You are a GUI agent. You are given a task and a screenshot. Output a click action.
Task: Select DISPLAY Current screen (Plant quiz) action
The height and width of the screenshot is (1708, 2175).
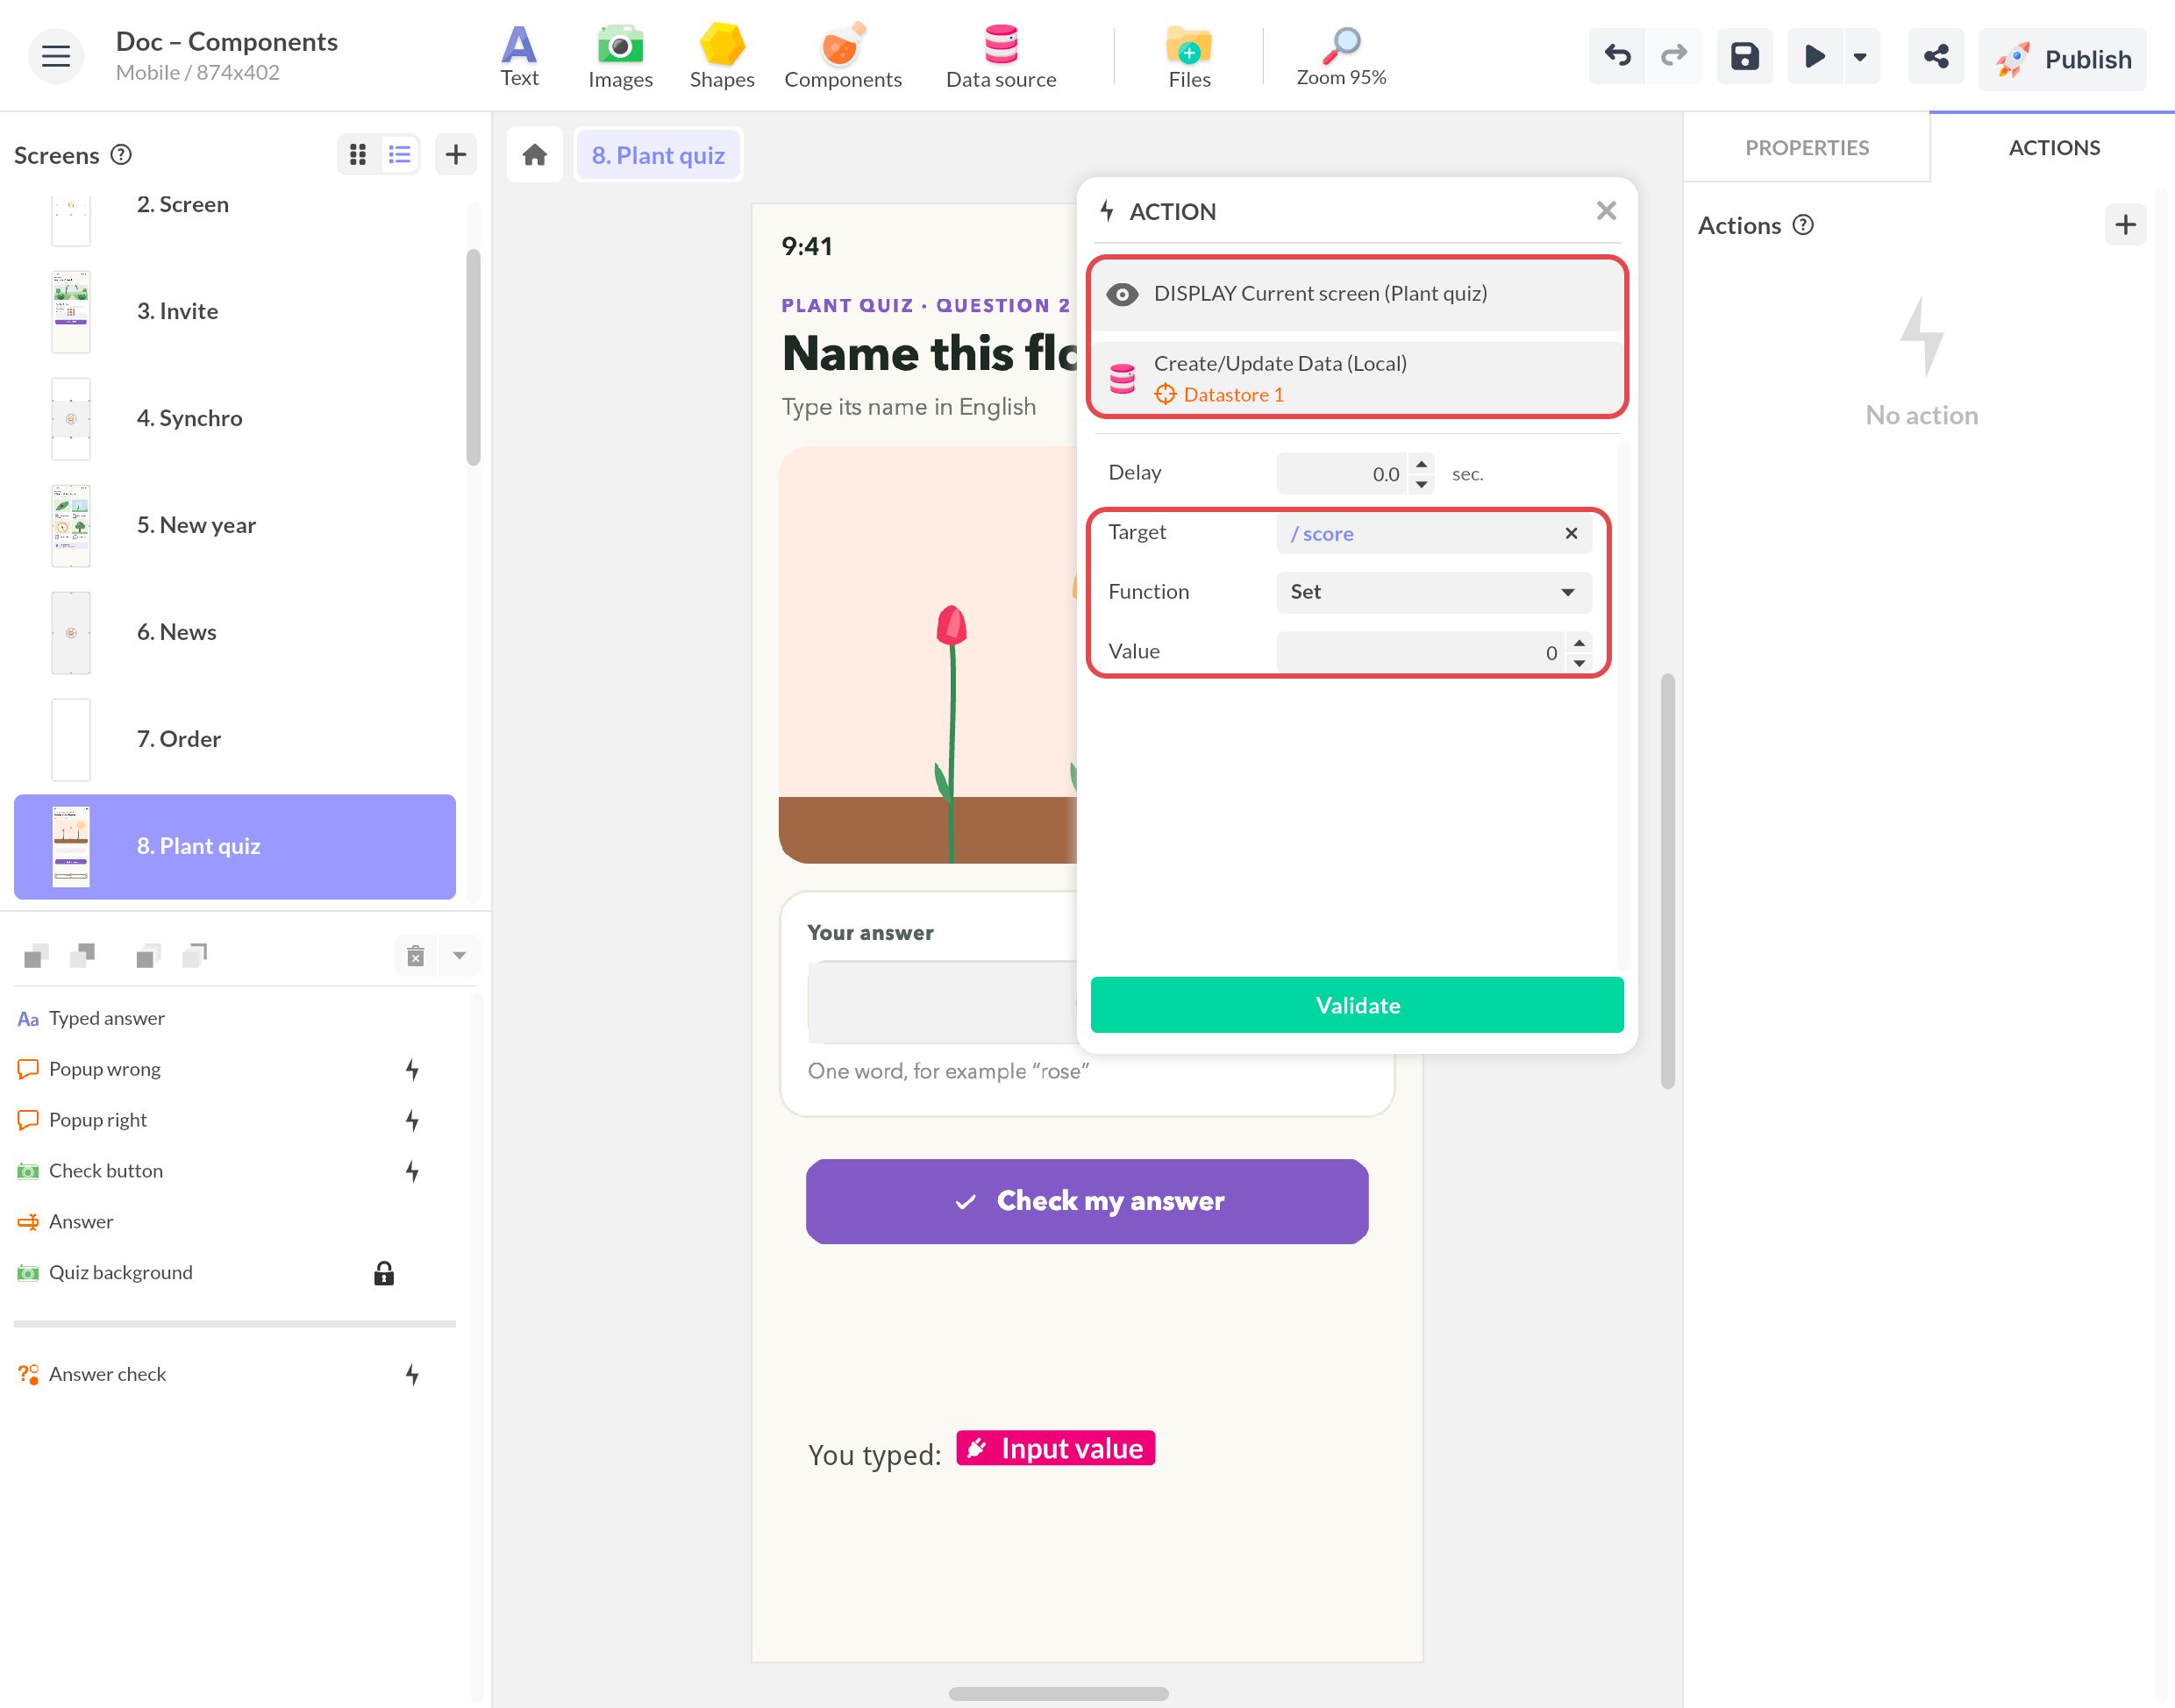click(x=1357, y=294)
